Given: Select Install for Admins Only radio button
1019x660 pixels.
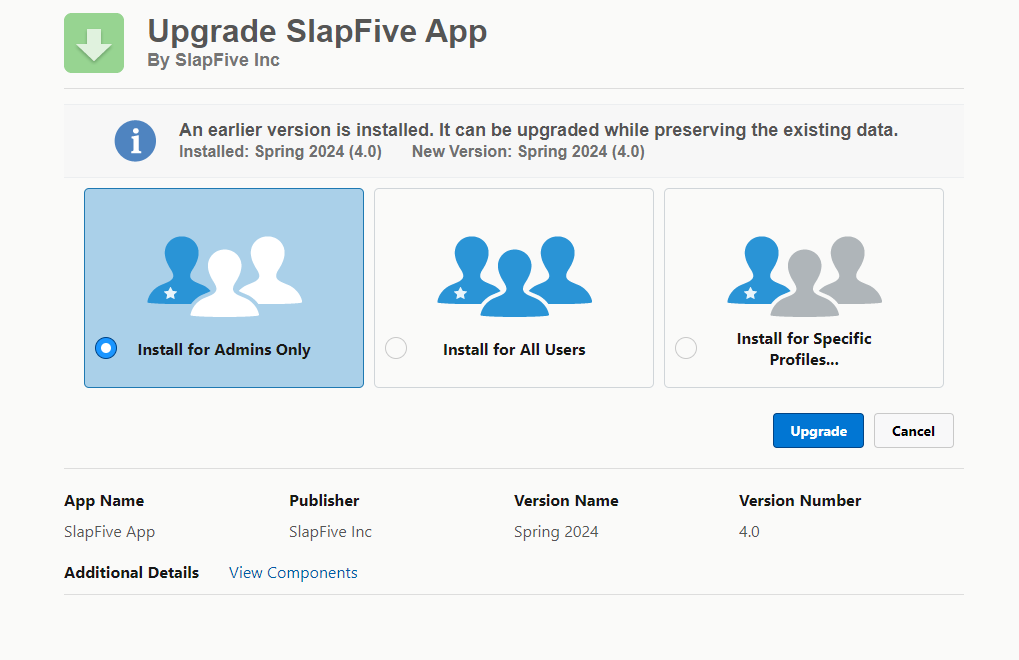Looking at the screenshot, I should point(106,348).
